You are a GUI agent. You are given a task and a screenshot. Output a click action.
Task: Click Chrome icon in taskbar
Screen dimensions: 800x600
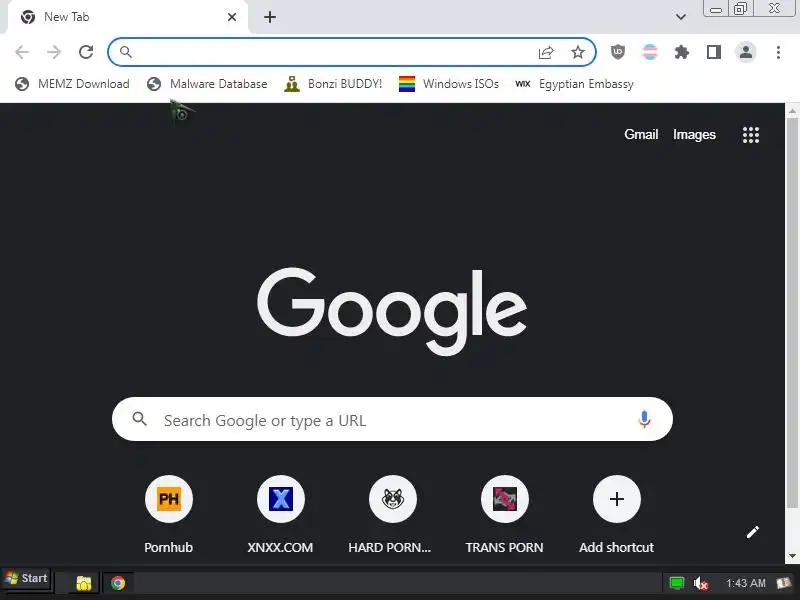[118, 583]
